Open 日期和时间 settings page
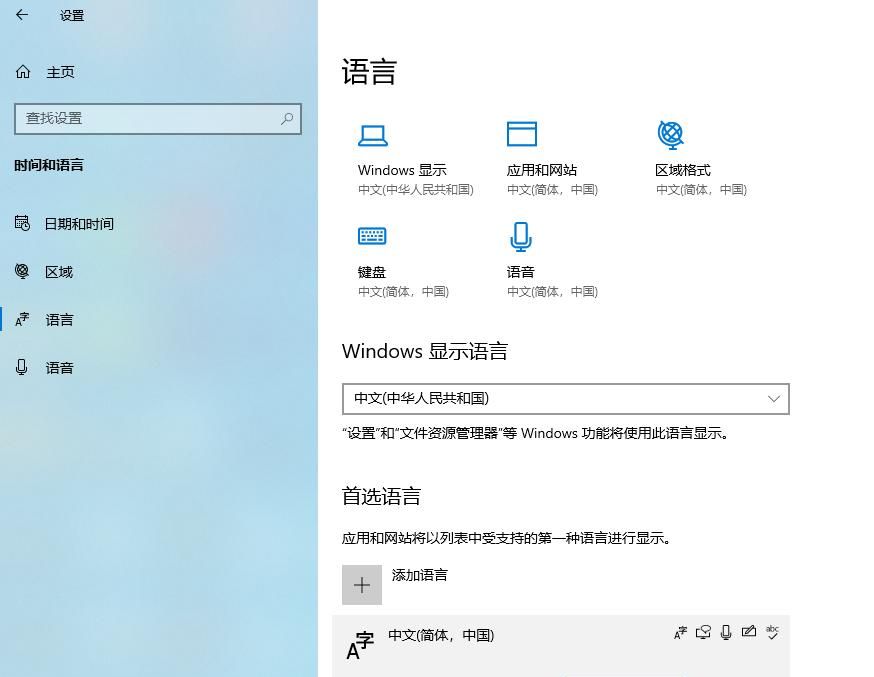Image resolution: width=874 pixels, height=677 pixels. pos(79,224)
